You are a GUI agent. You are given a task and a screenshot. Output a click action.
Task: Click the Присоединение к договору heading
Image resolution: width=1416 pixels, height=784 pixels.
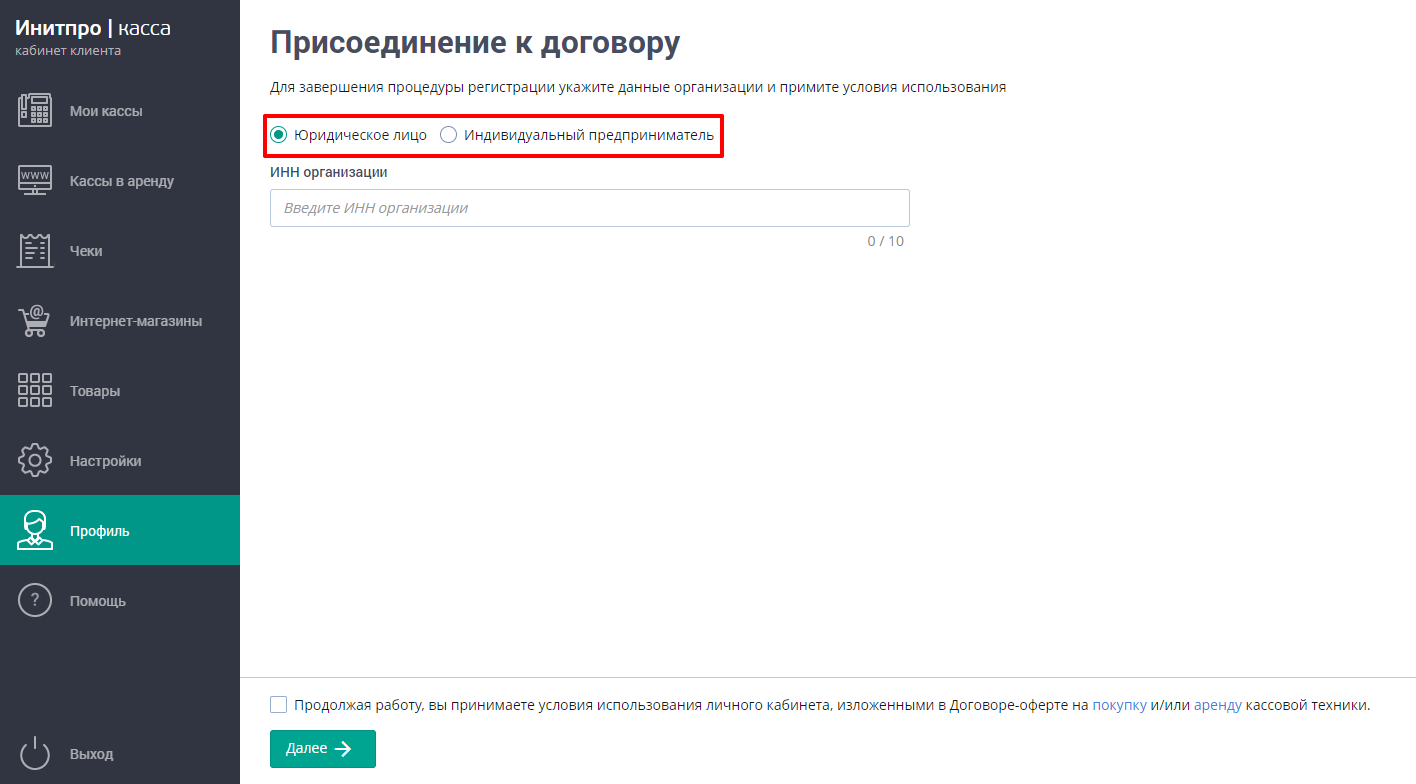point(475,43)
